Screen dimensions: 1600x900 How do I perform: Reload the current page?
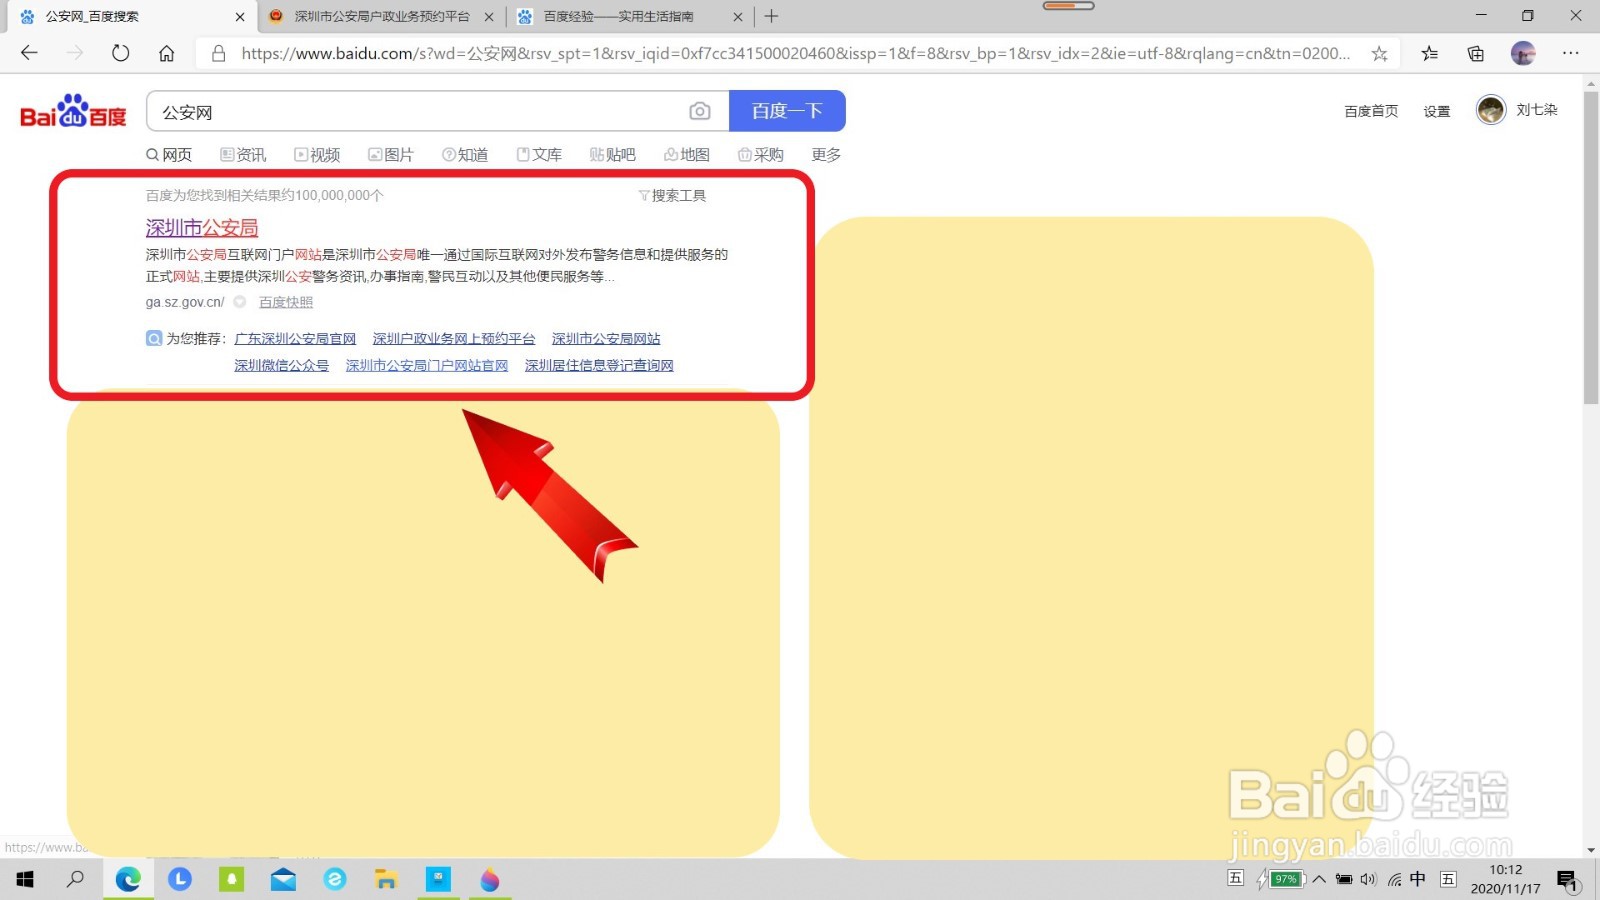[120, 53]
